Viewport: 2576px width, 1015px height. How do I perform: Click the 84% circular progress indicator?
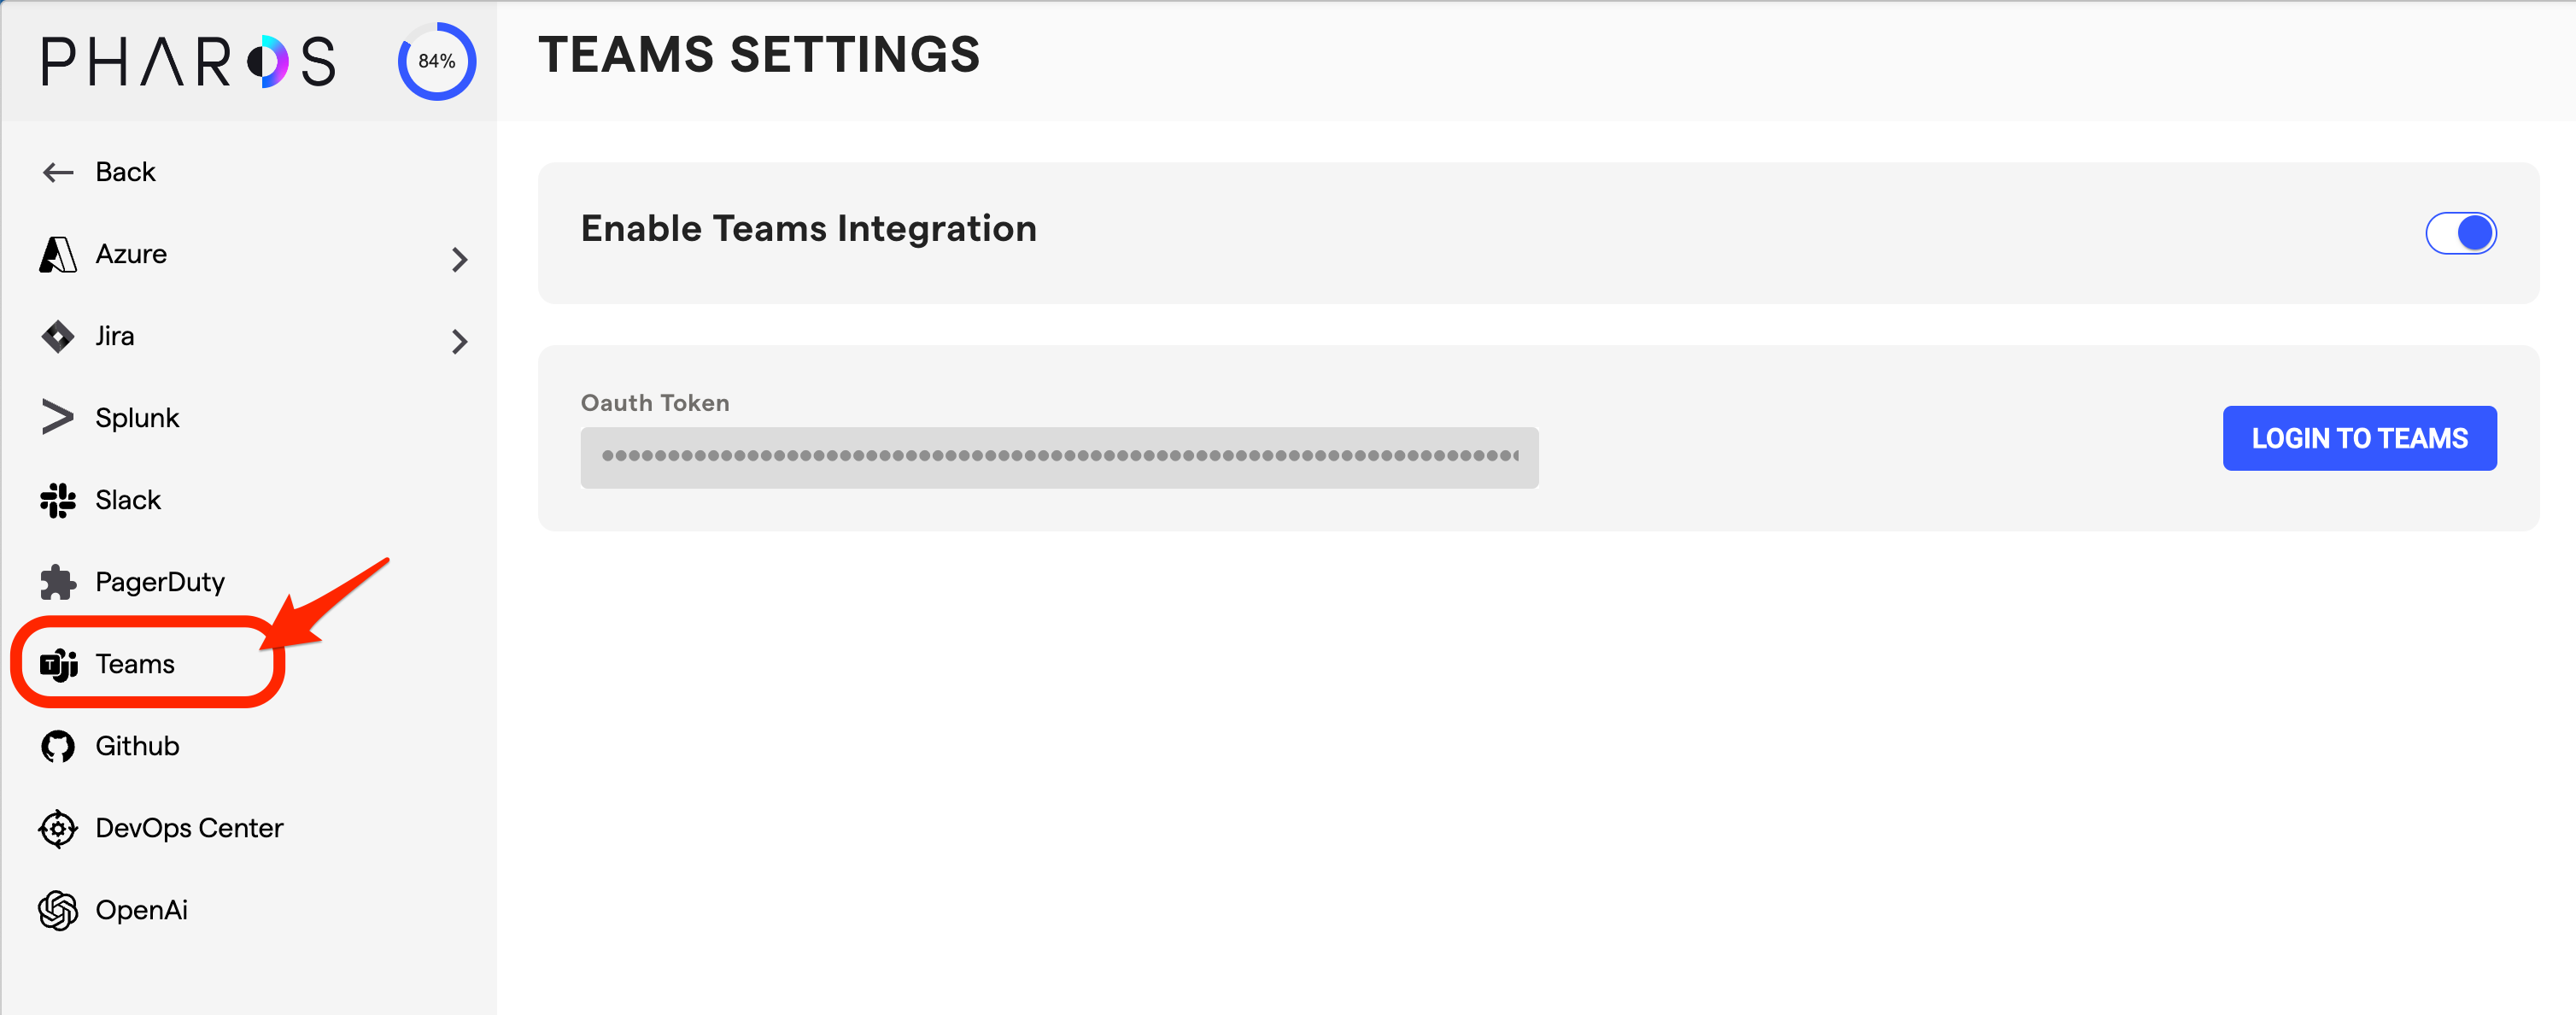coord(437,61)
